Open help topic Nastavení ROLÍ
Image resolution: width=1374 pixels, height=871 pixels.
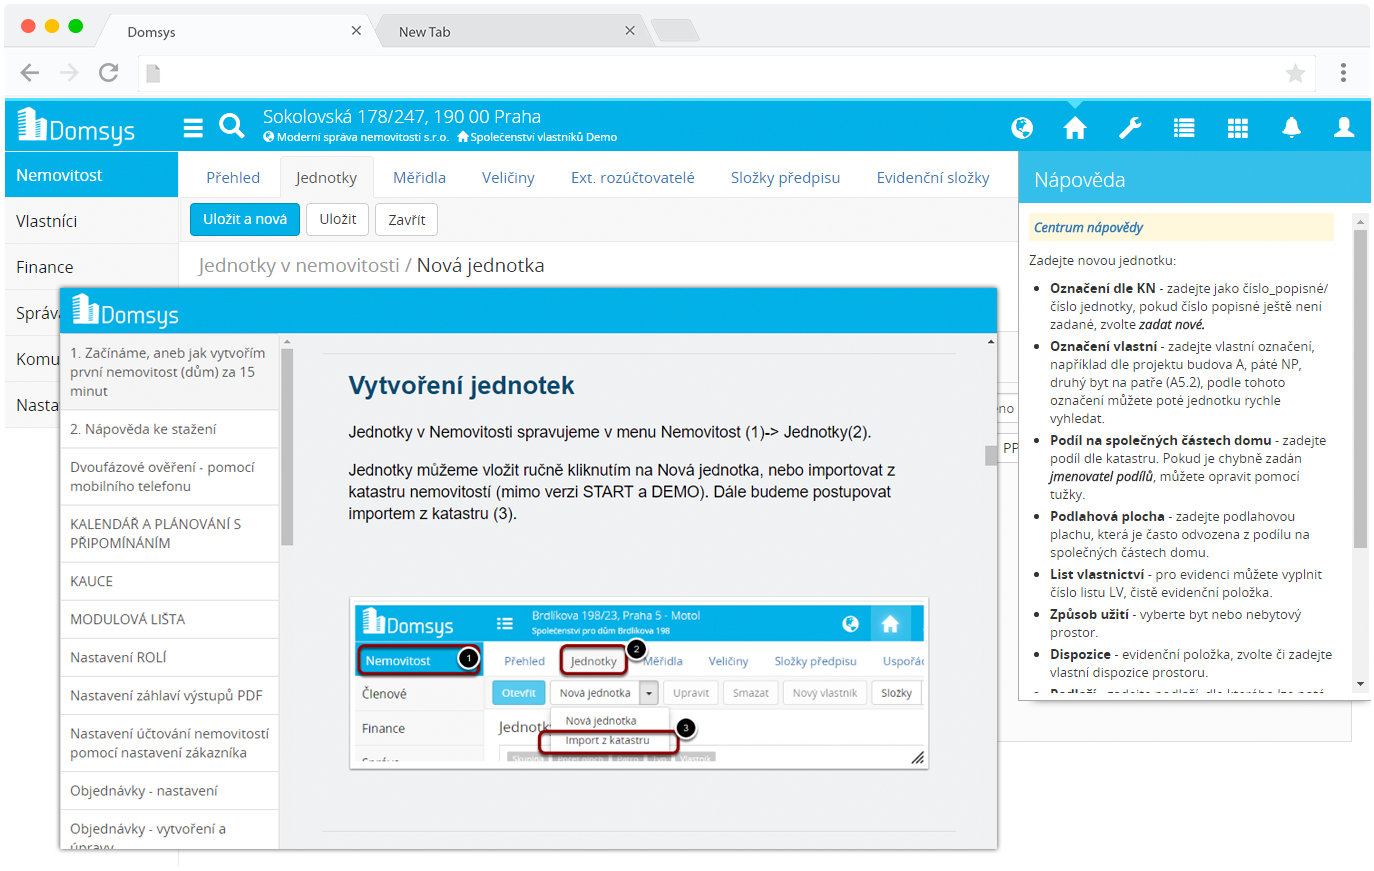(169, 657)
